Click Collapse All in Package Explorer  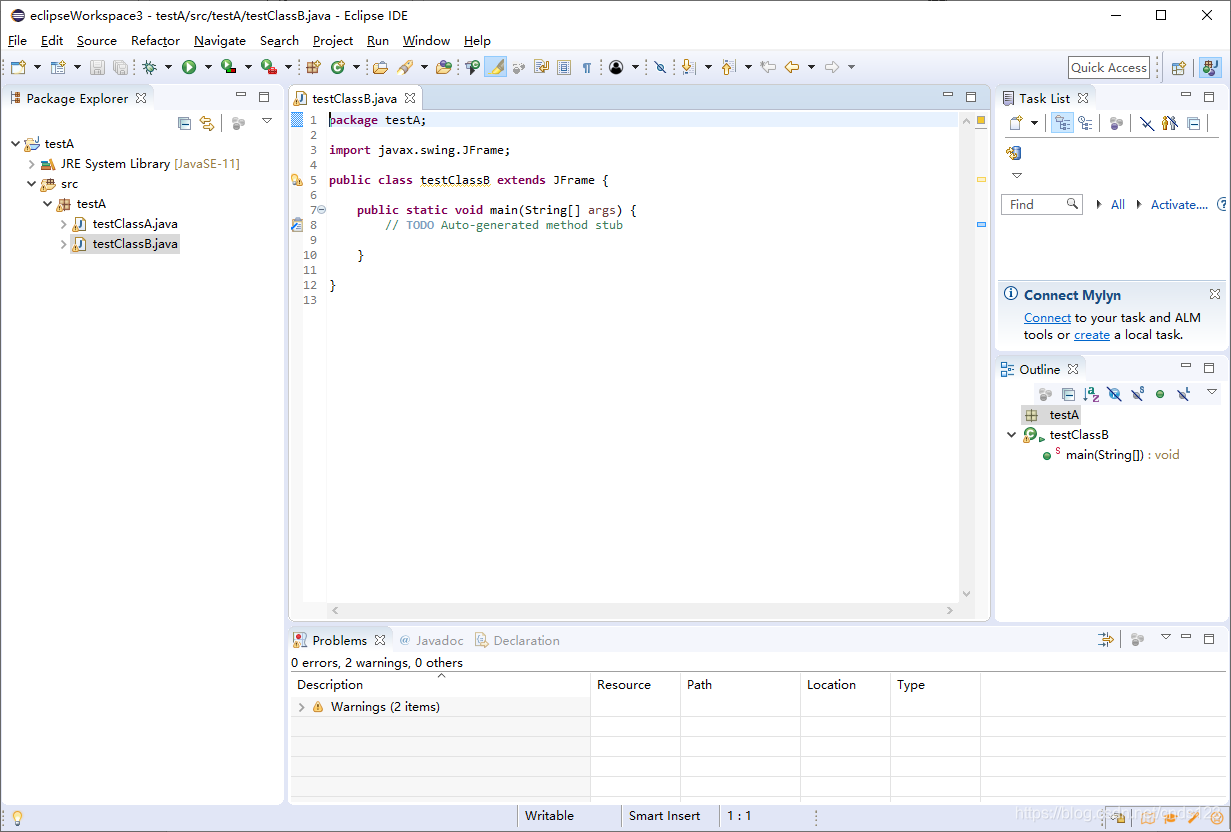pos(184,123)
